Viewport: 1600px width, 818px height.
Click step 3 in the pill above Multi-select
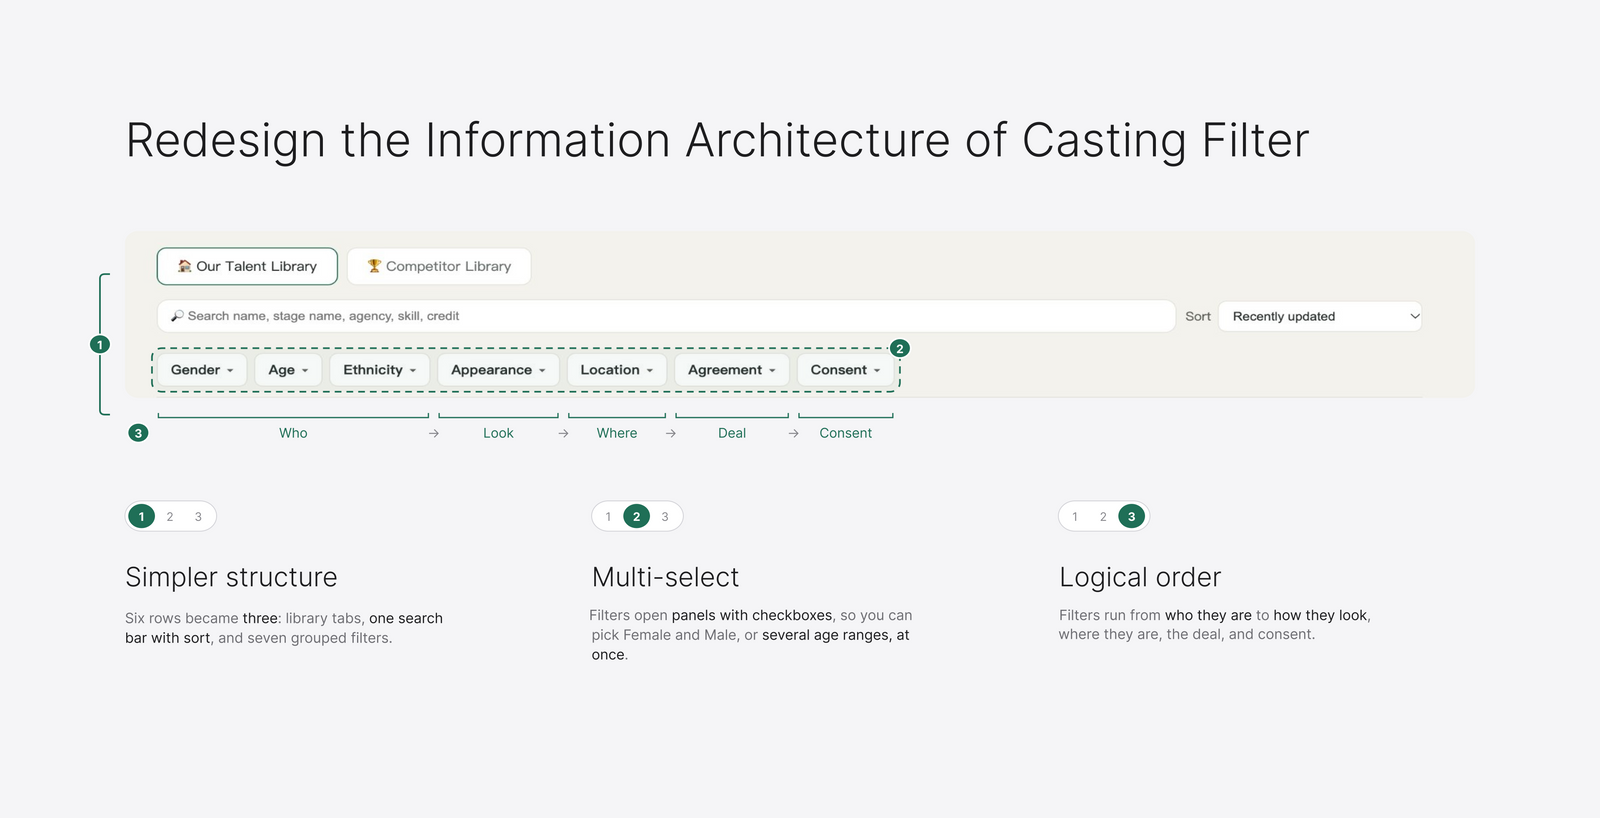665,517
